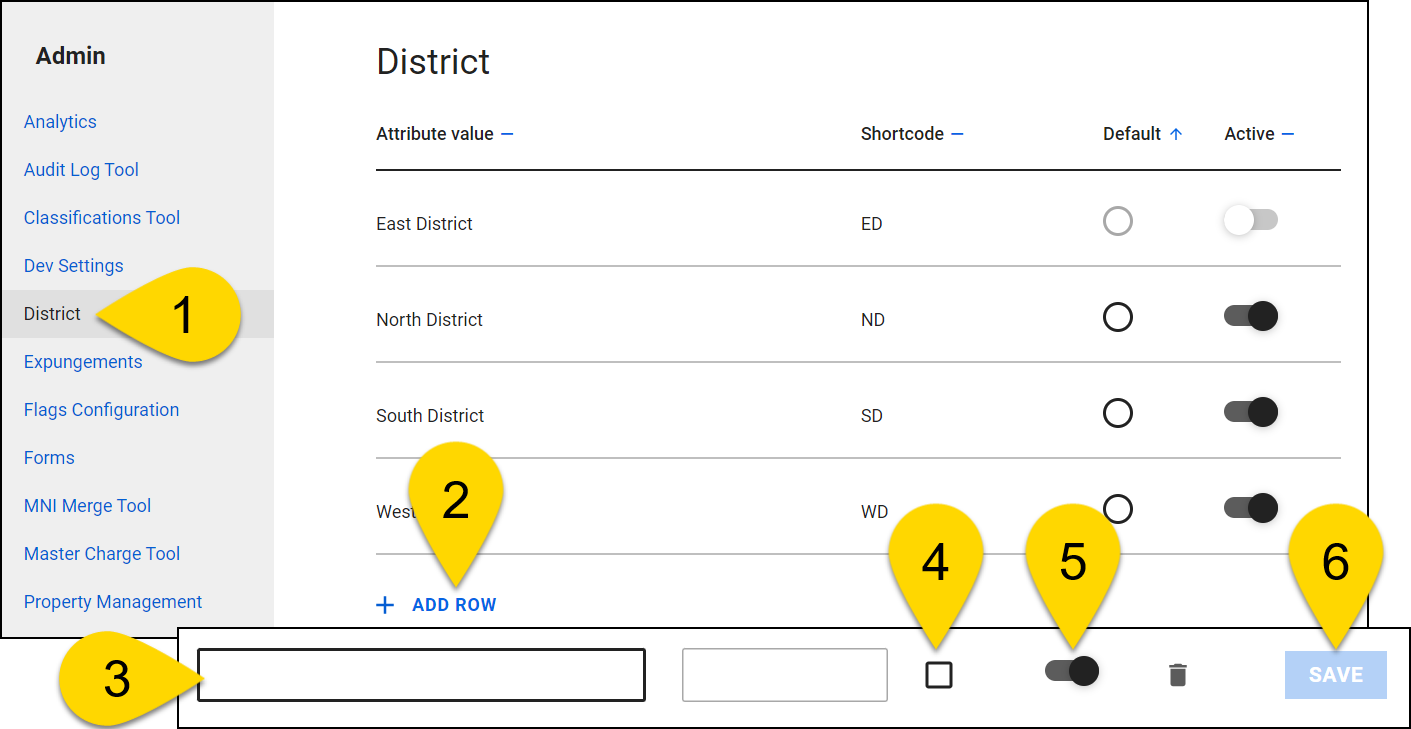
Task: Click ADD ROW to add district
Action: click(454, 605)
